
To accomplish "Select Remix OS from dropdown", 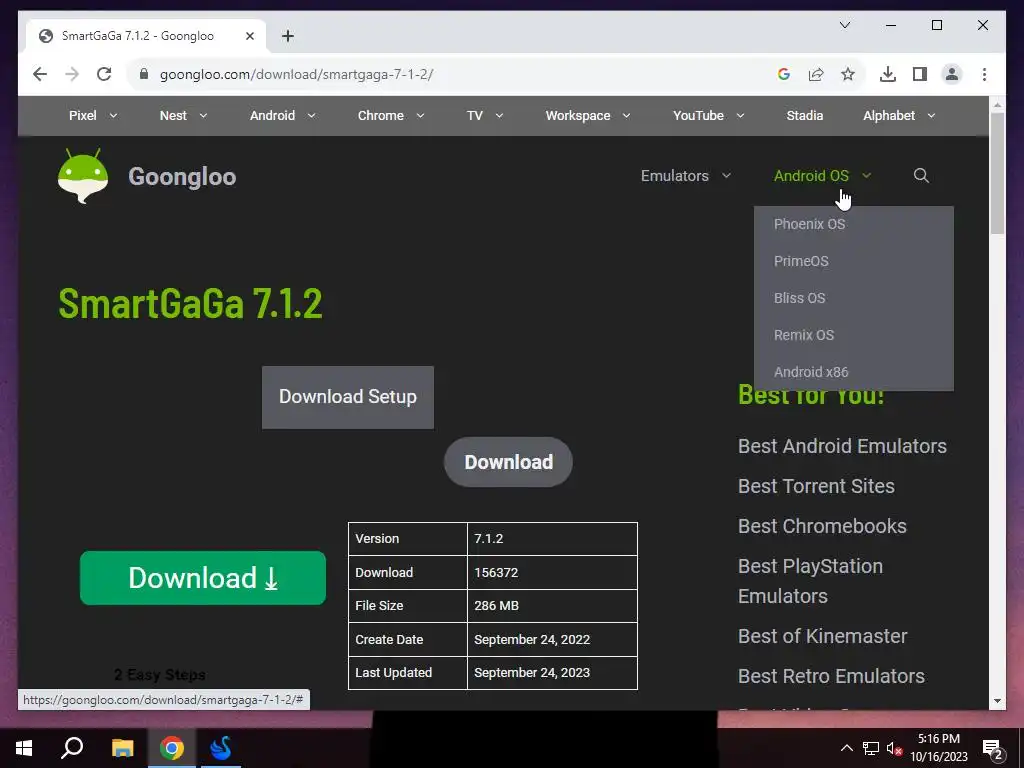I will point(854,335).
